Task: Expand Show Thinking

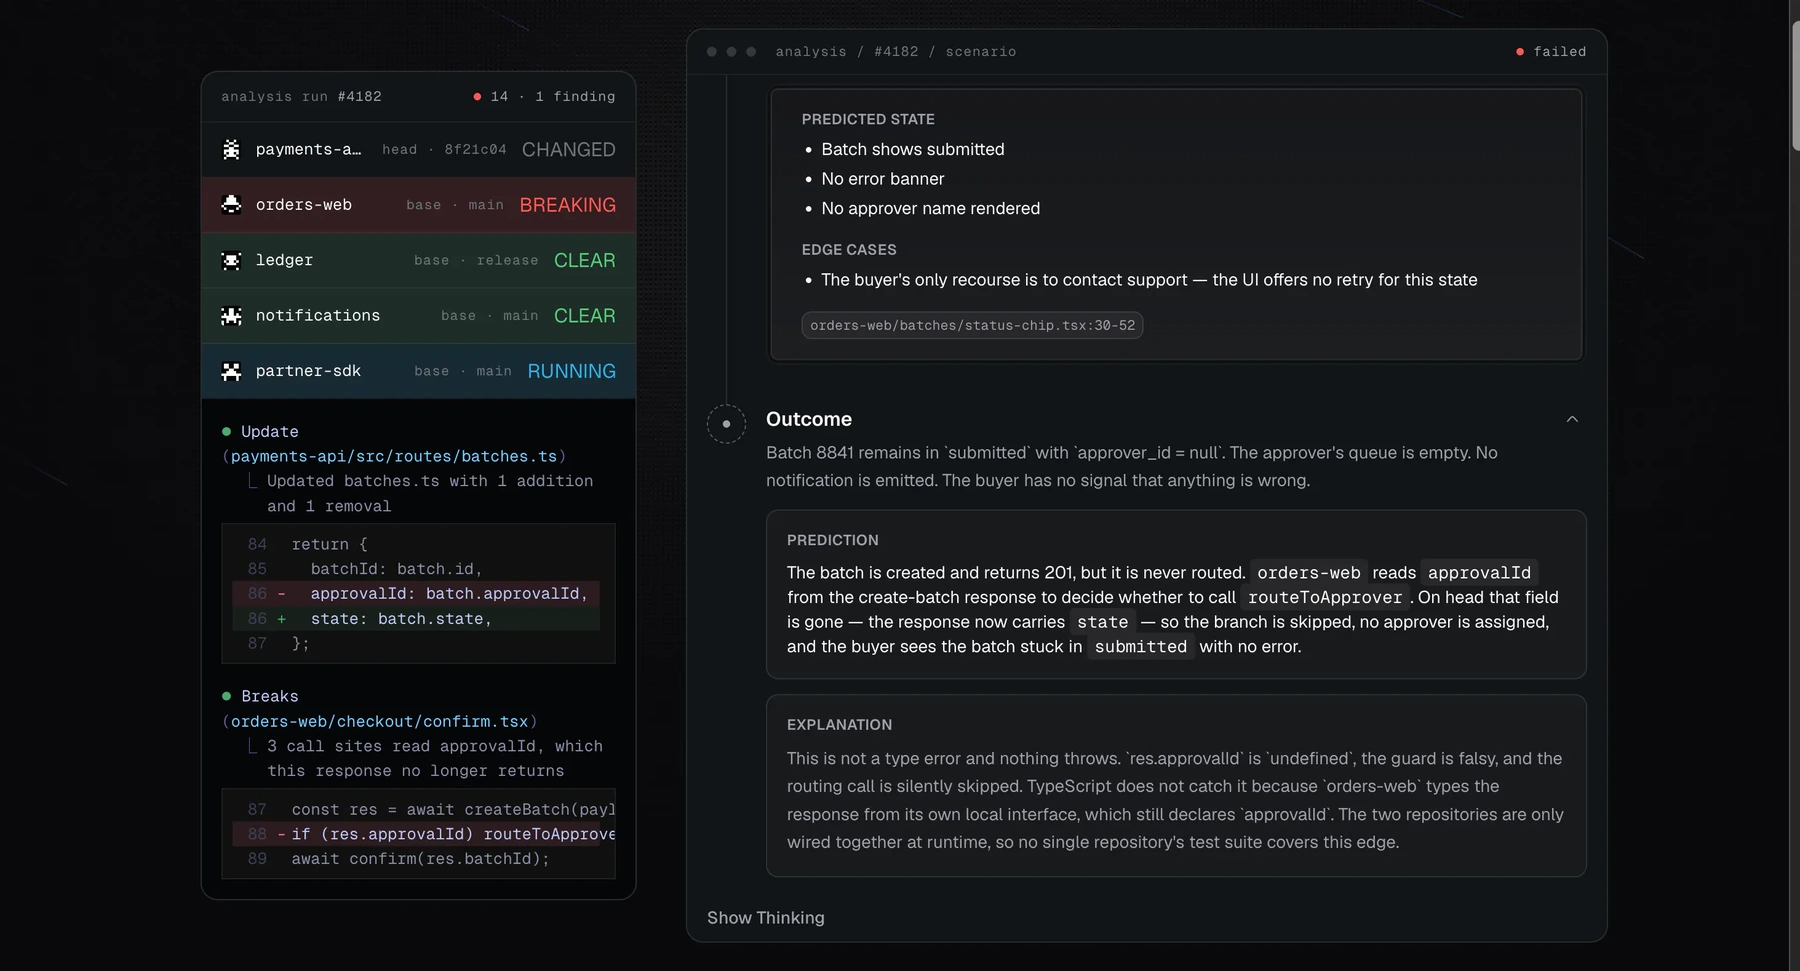Action: [x=766, y=918]
